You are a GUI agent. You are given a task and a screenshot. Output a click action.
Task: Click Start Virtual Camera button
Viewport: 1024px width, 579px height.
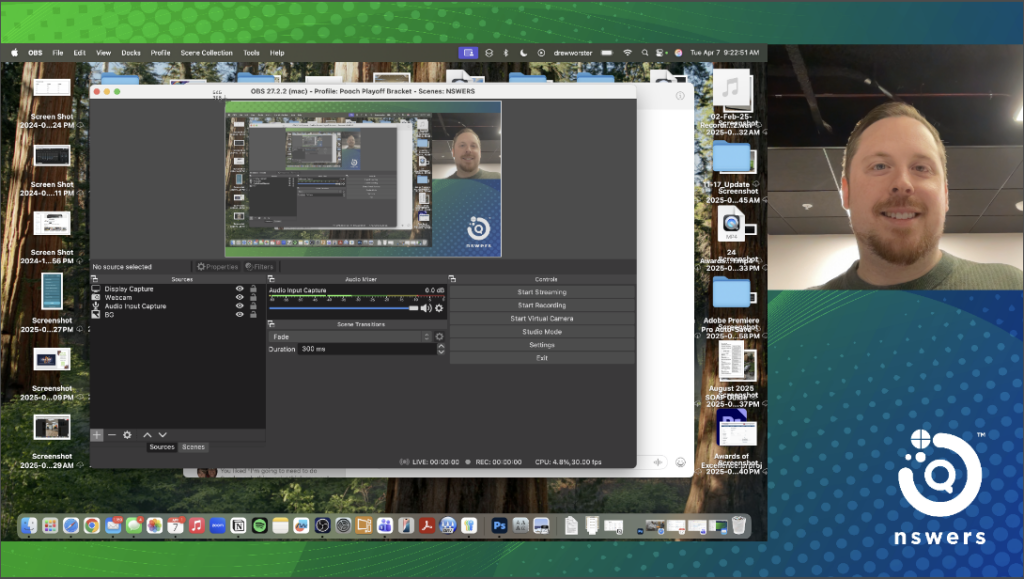(x=541, y=318)
